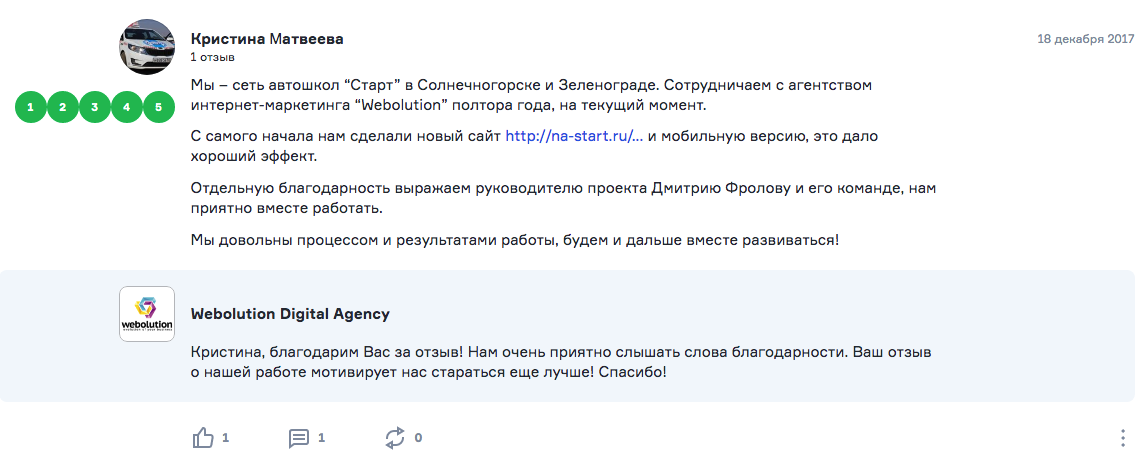This screenshot has height=466, width=1136.
Task: Open Кристина Матвеева's profile name
Action: click(267, 39)
